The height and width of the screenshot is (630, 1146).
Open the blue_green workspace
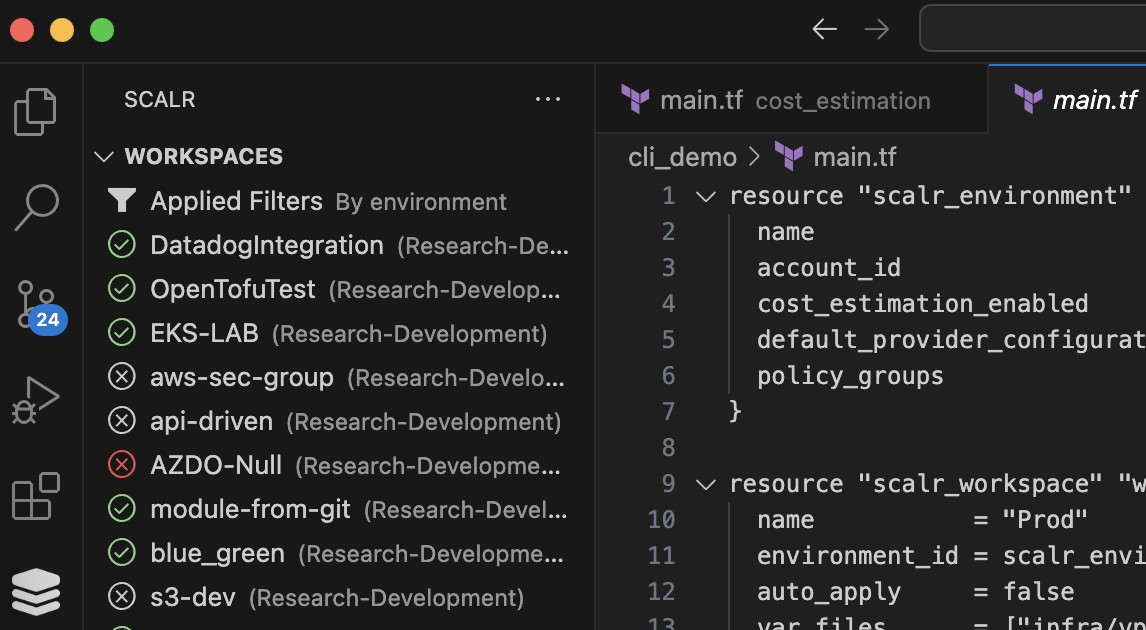click(339, 553)
